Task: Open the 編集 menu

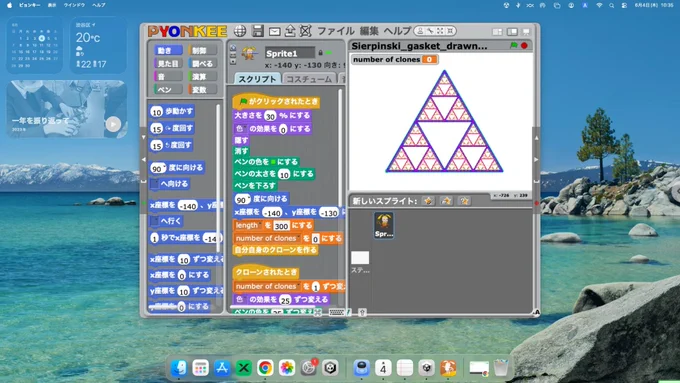Action: (x=369, y=31)
